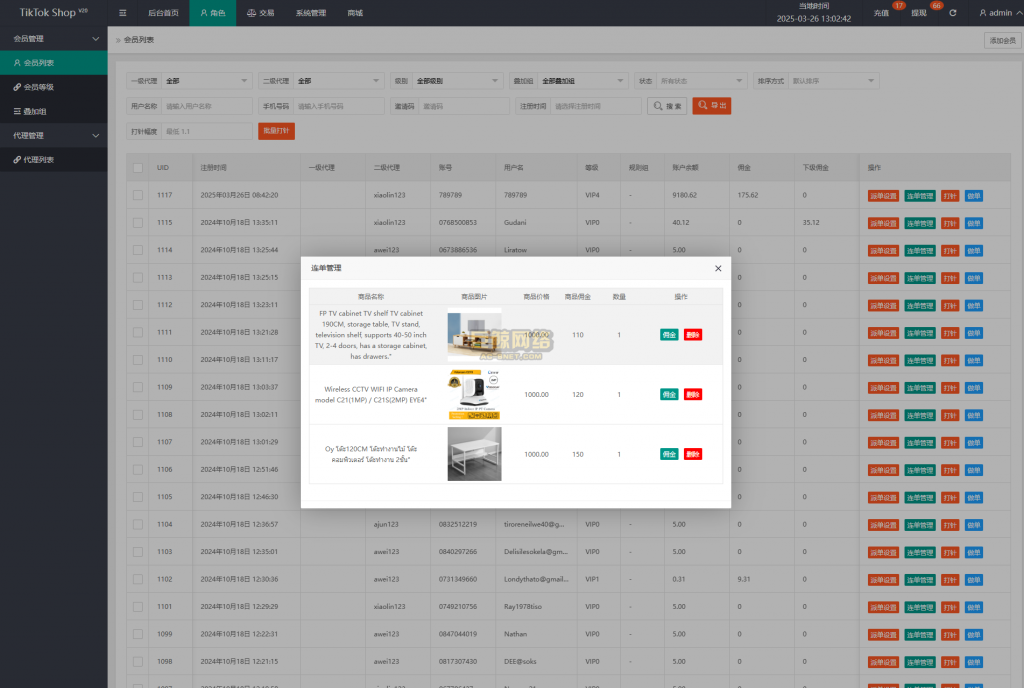Image resolution: width=1024 pixels, height=688 pixels.
Task: Delete the Wireless CCTV camera item
Action: [x=693, y=394]
